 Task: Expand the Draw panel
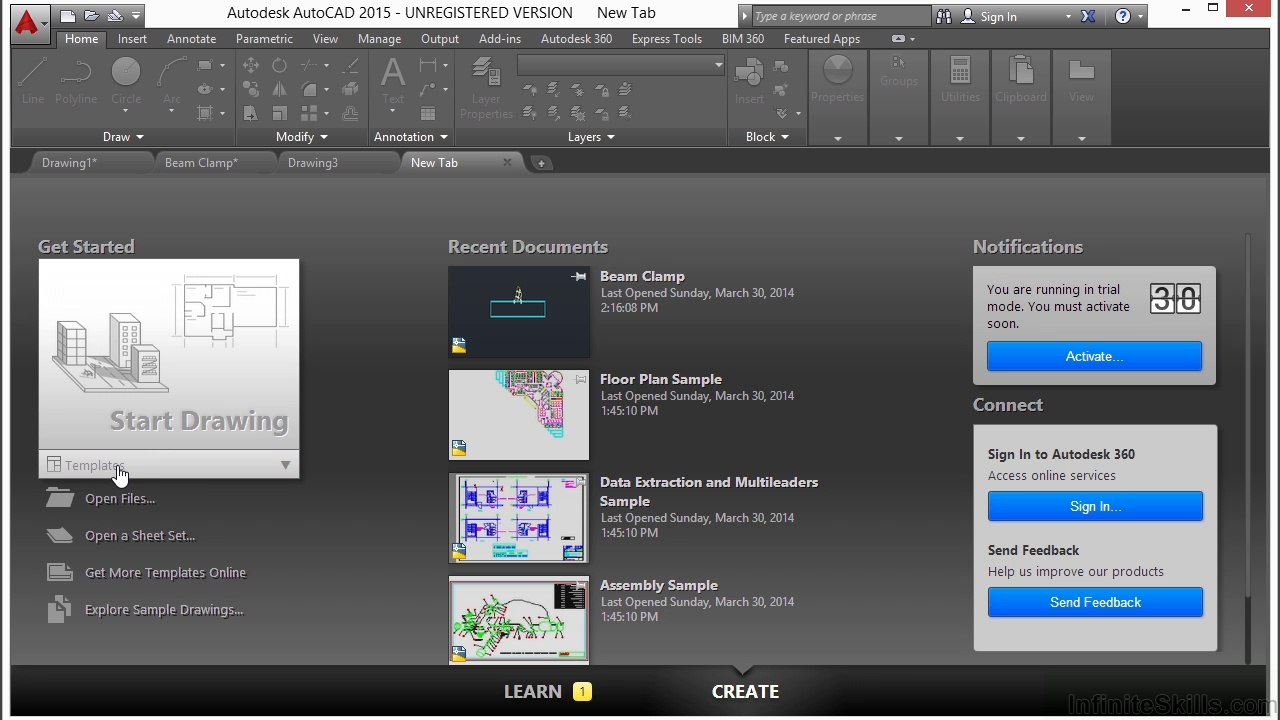tap(123, 137)
